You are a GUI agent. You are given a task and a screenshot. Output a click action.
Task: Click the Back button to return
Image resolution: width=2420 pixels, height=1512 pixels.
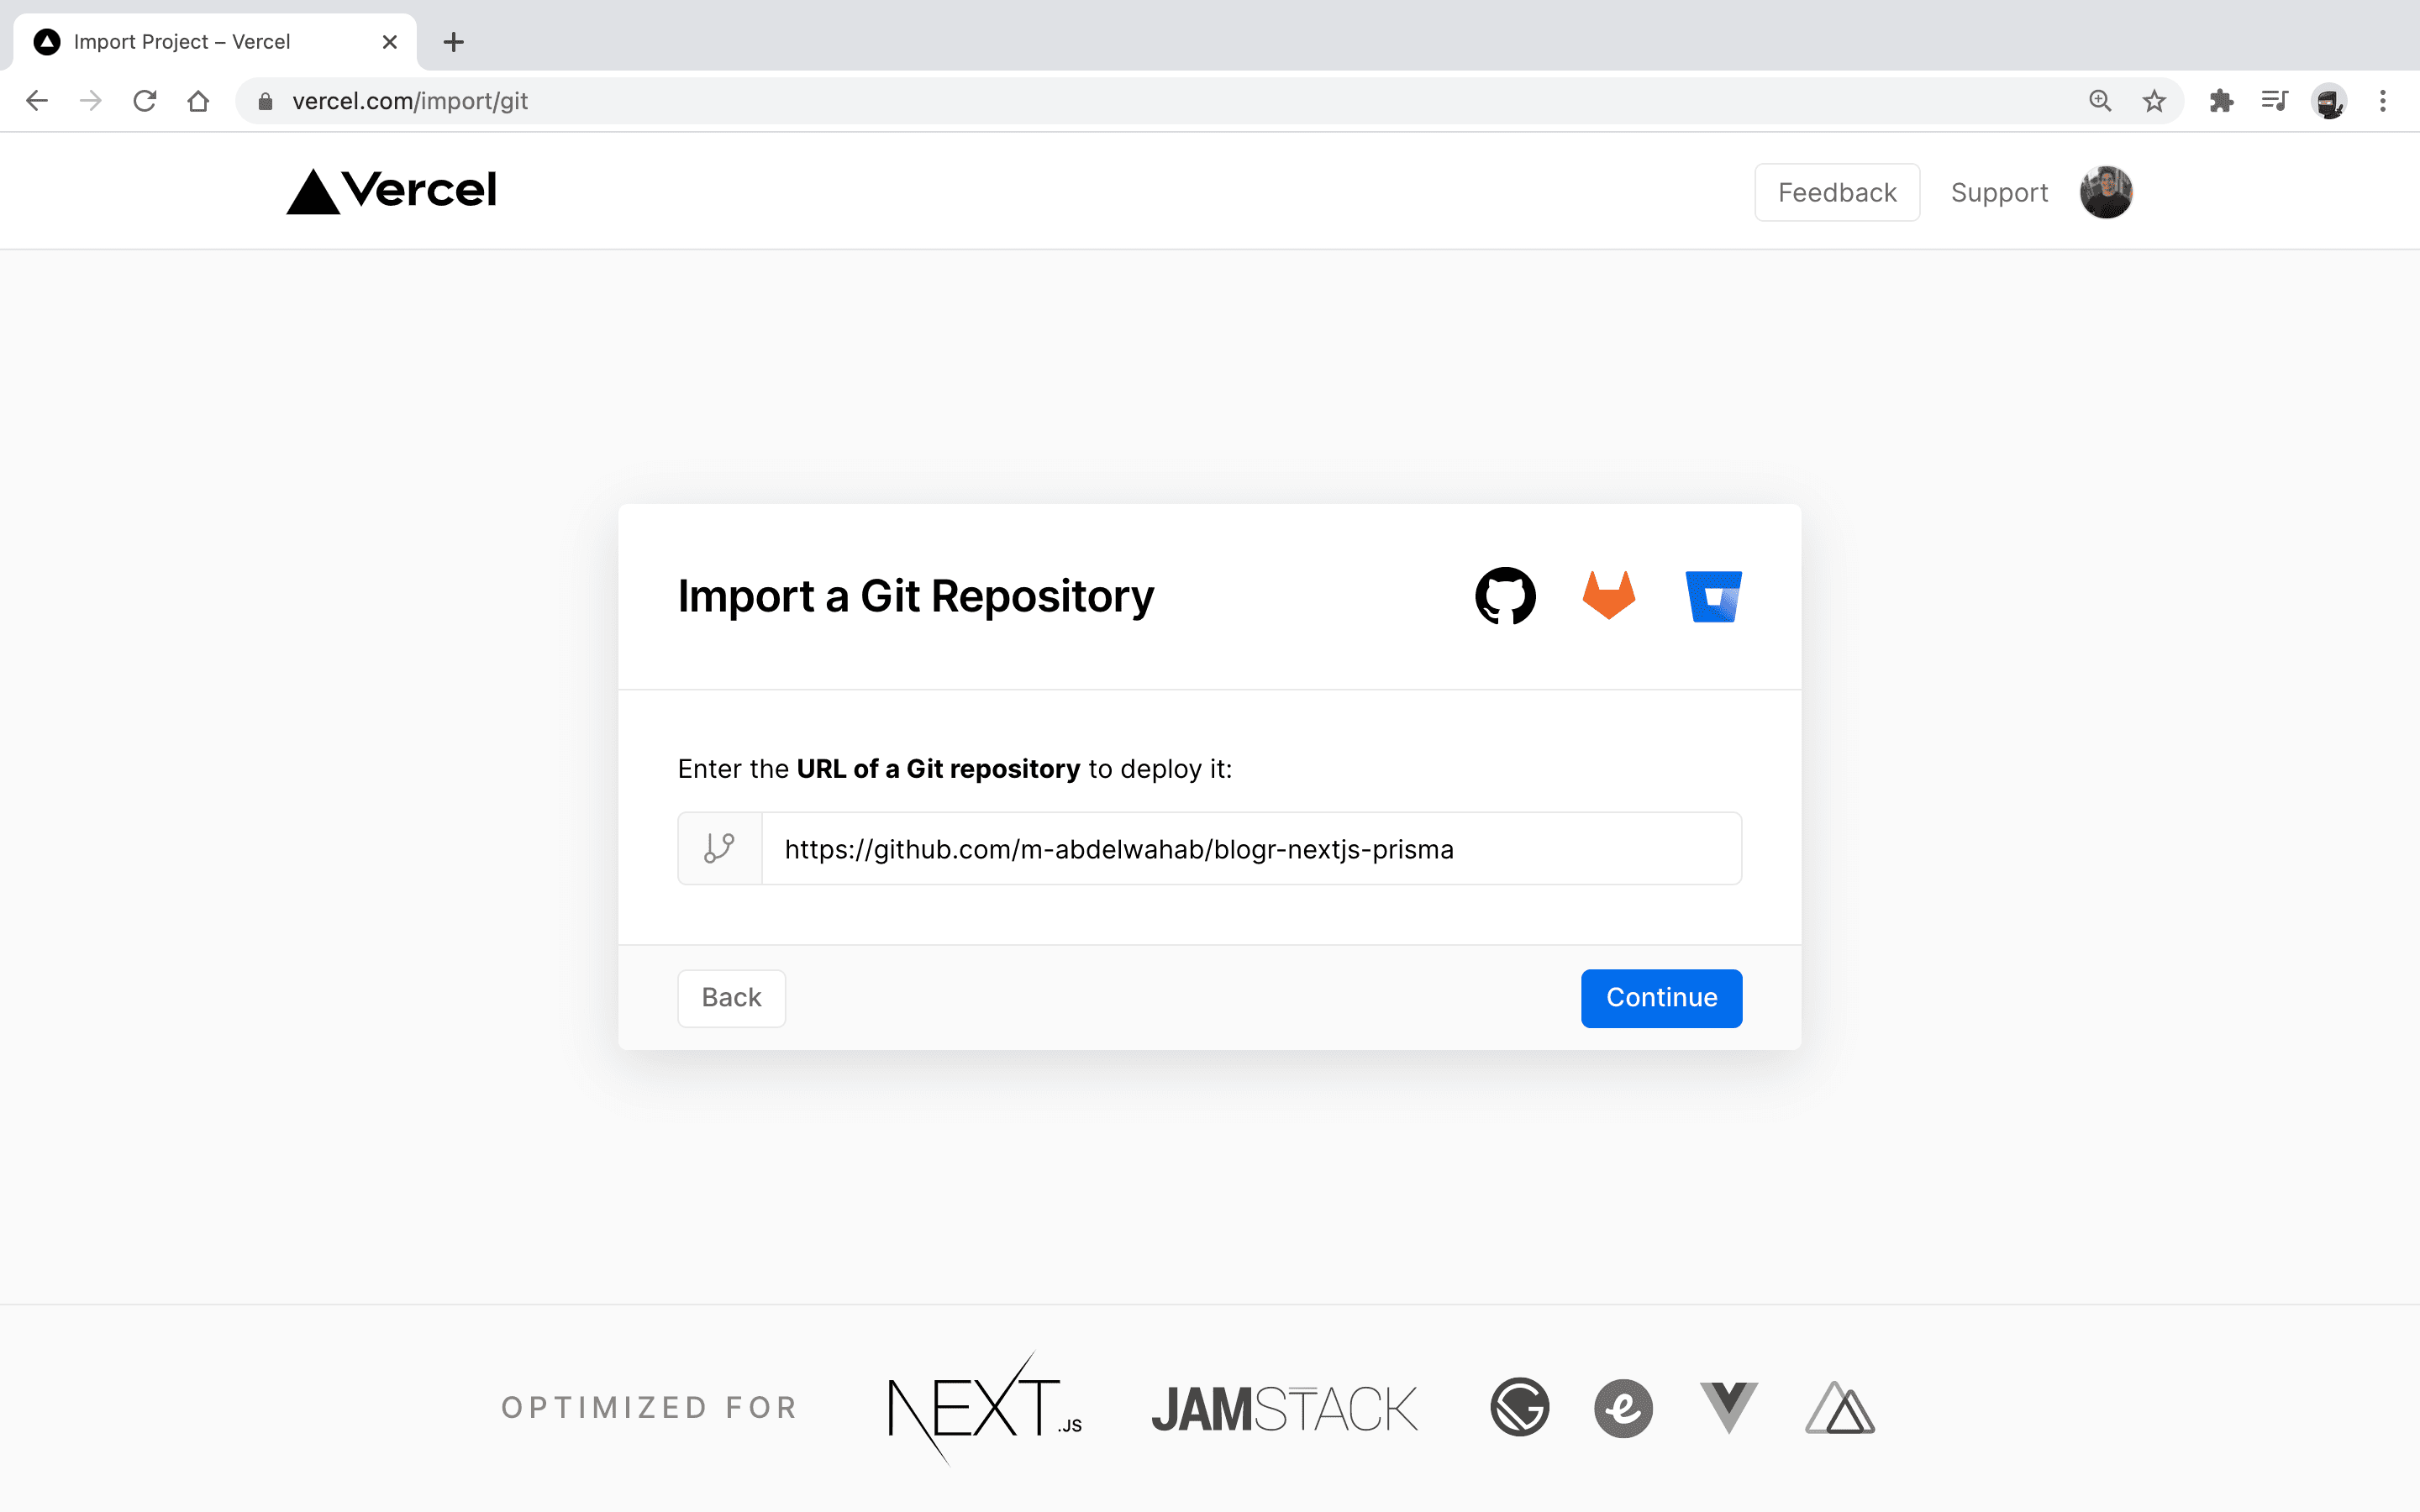[732, 996]
